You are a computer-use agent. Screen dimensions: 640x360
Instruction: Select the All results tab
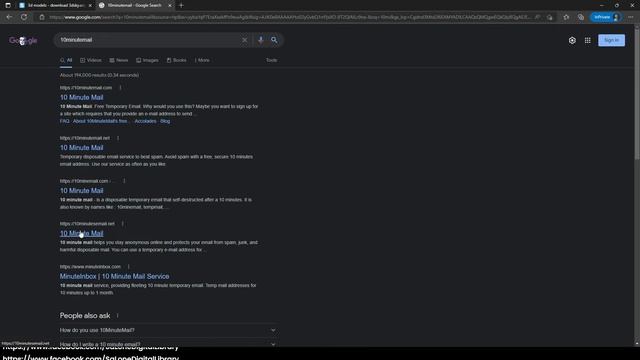(x=66, y=60)
